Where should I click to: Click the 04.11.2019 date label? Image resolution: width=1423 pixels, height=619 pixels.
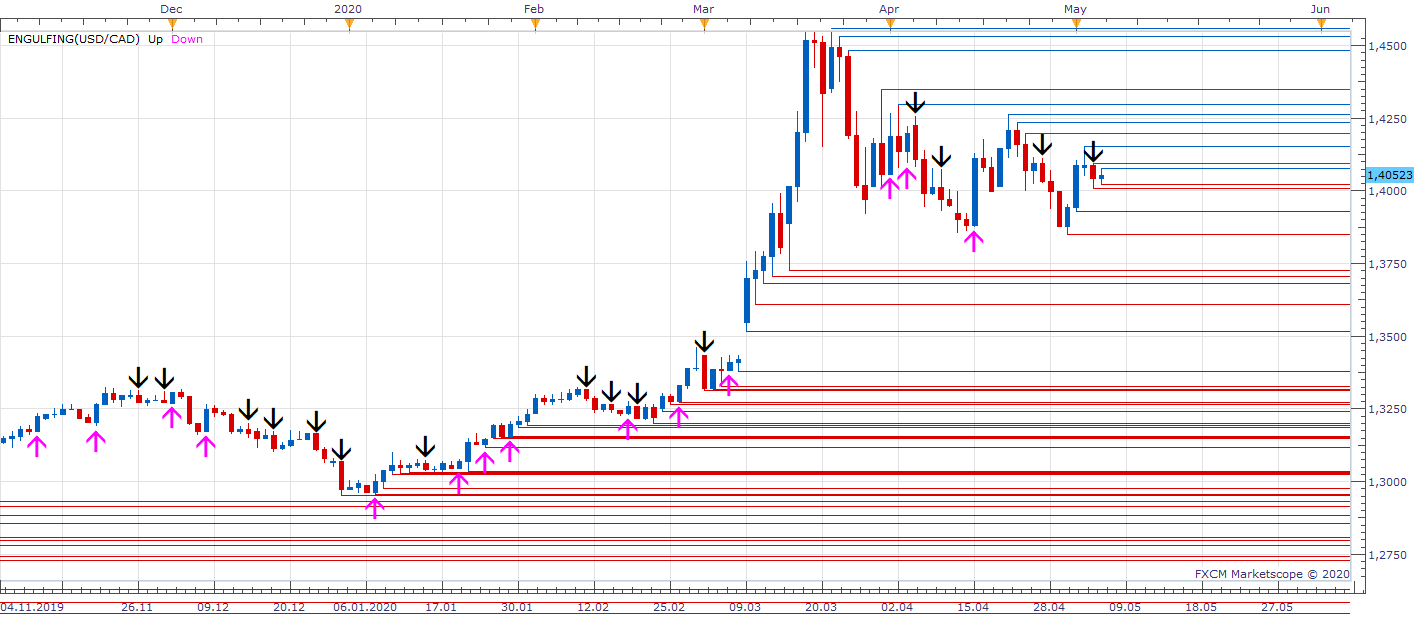pos(30,607)
